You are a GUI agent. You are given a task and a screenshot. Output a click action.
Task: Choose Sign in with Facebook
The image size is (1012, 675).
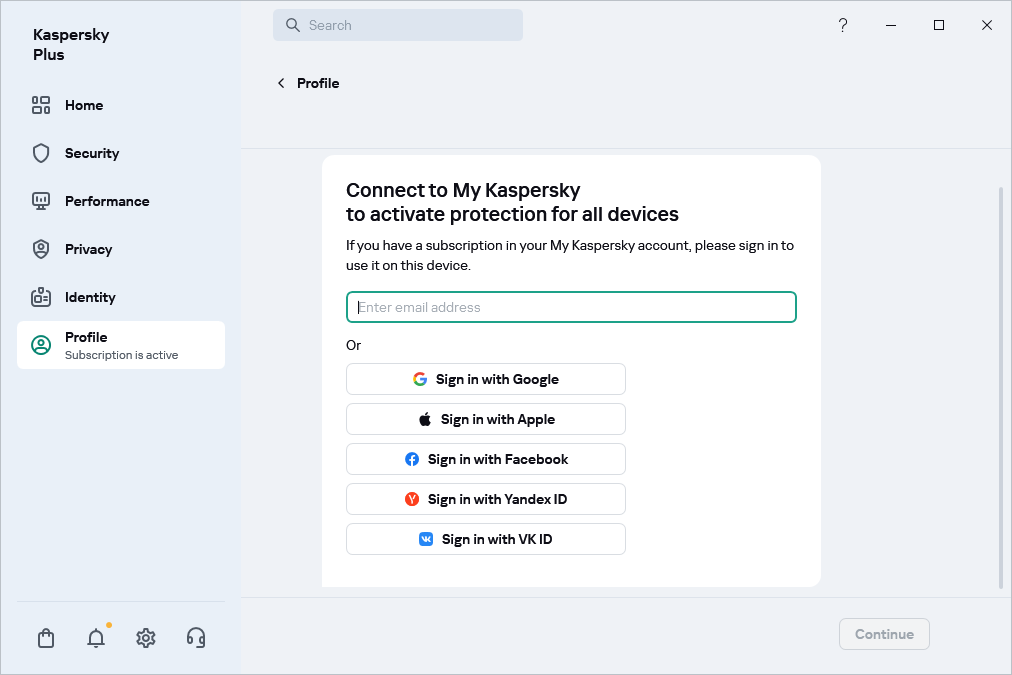coord(486,459)
